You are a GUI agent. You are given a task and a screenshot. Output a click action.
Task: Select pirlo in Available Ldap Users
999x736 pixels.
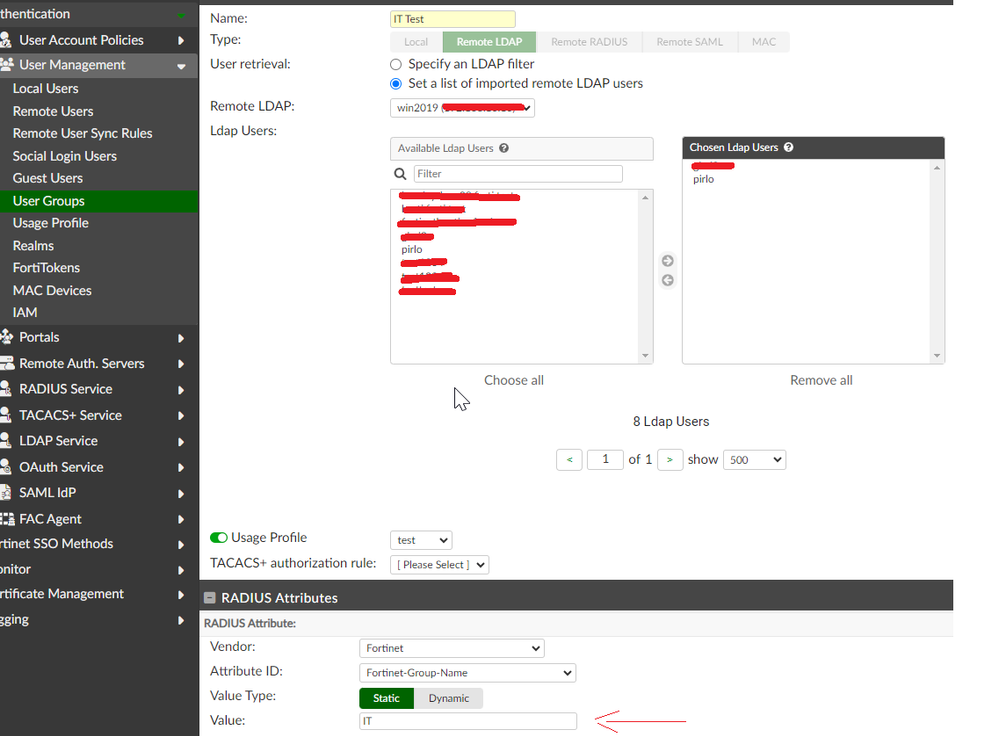click(412, 249)
